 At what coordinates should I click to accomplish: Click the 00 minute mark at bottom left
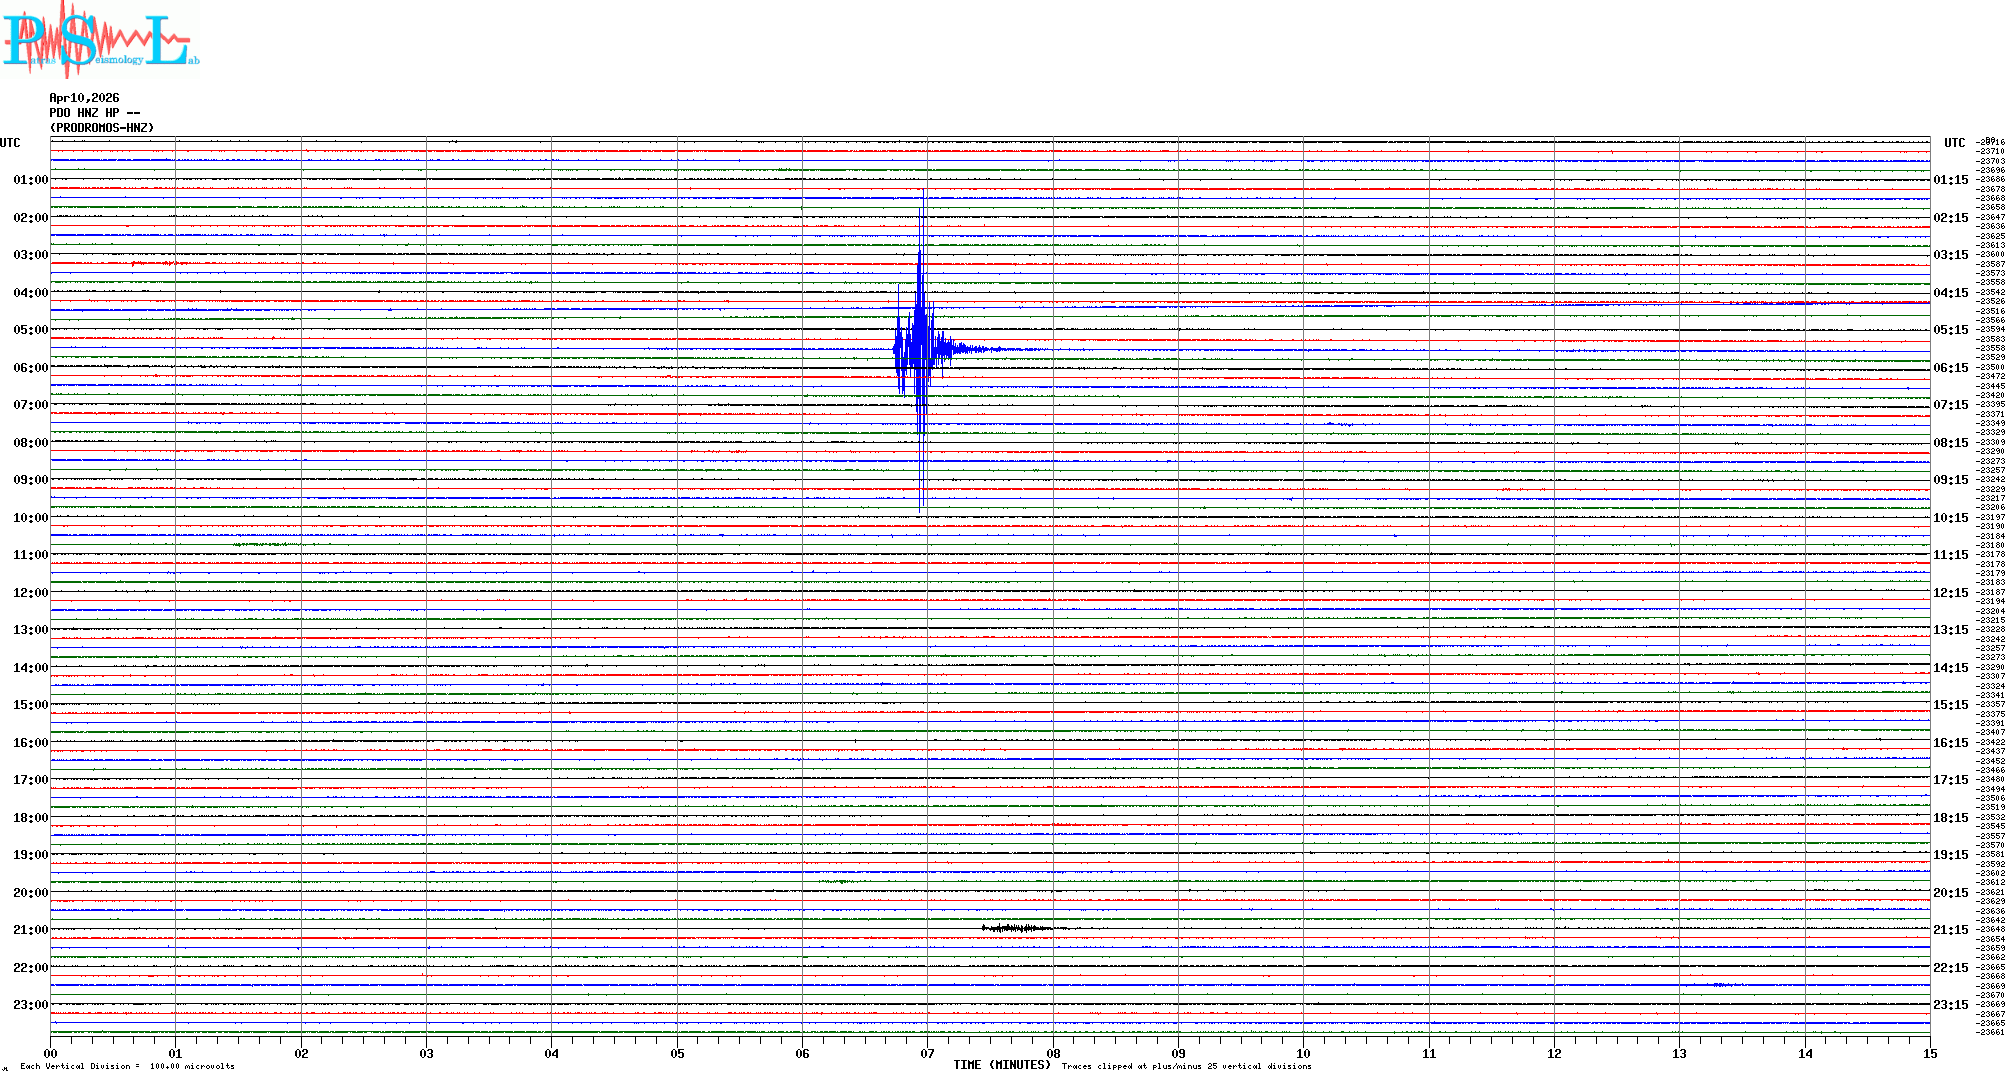51,1053
